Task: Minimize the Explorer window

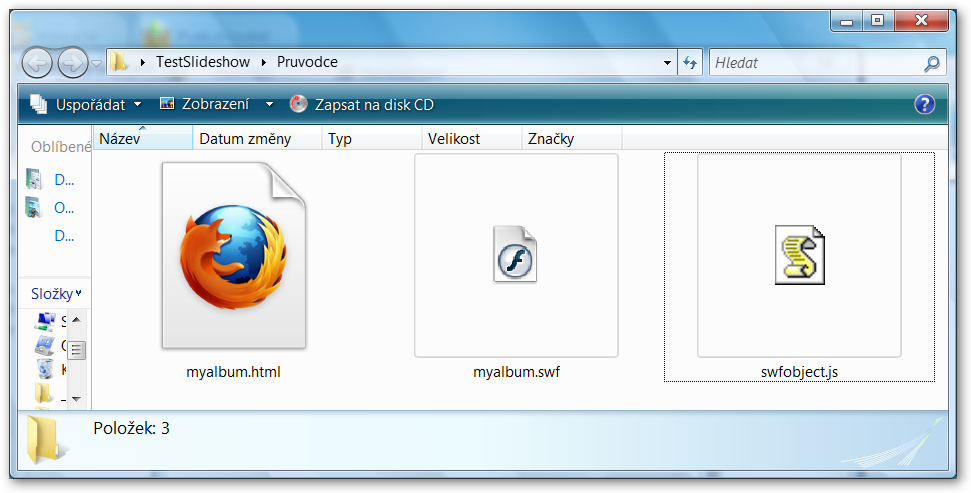Action: click(x=847, y=21)
